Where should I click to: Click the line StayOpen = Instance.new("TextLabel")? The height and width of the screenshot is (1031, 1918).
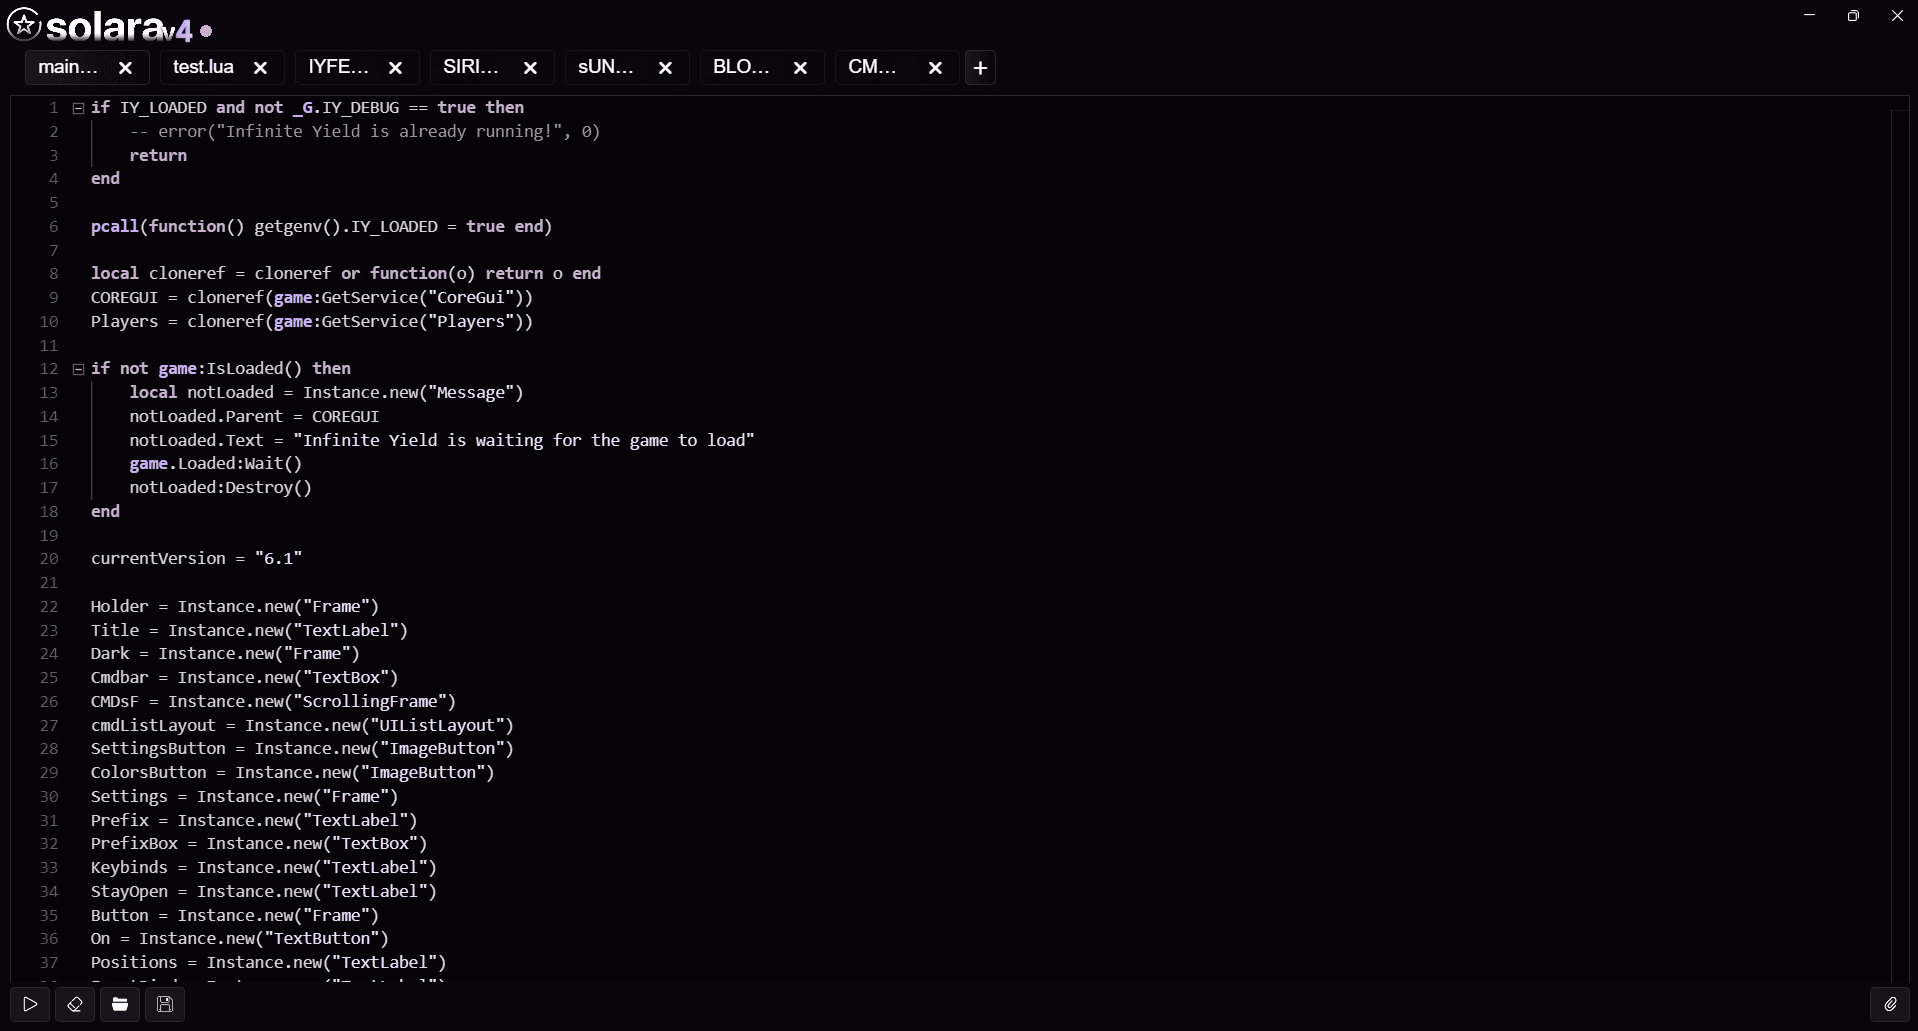click(x=264, y=892)
